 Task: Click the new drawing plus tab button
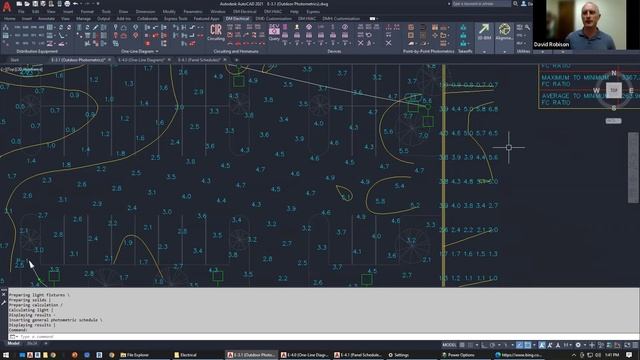click(237, 60)
